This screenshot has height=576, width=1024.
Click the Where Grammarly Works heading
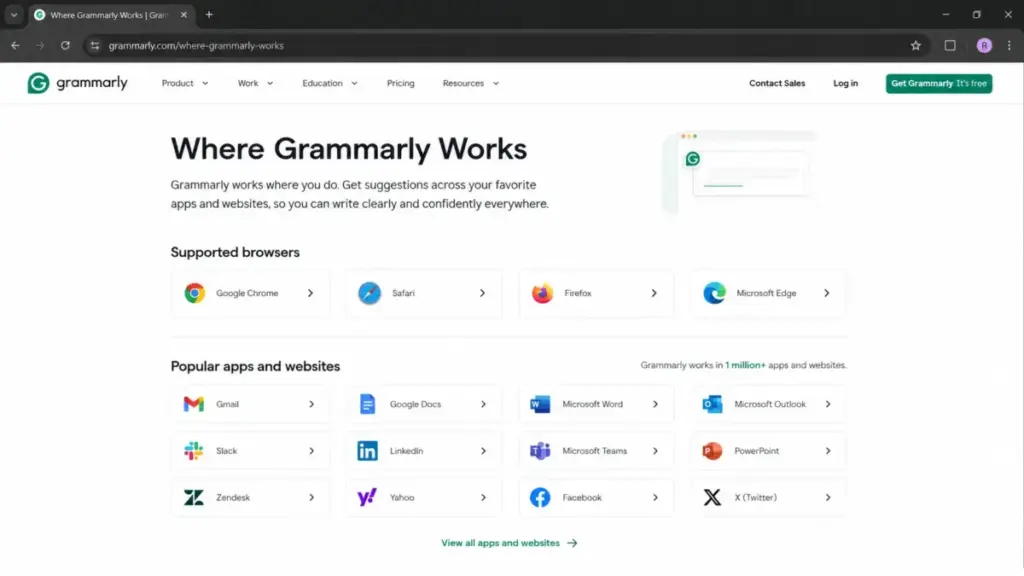click(x=349, y=149)
